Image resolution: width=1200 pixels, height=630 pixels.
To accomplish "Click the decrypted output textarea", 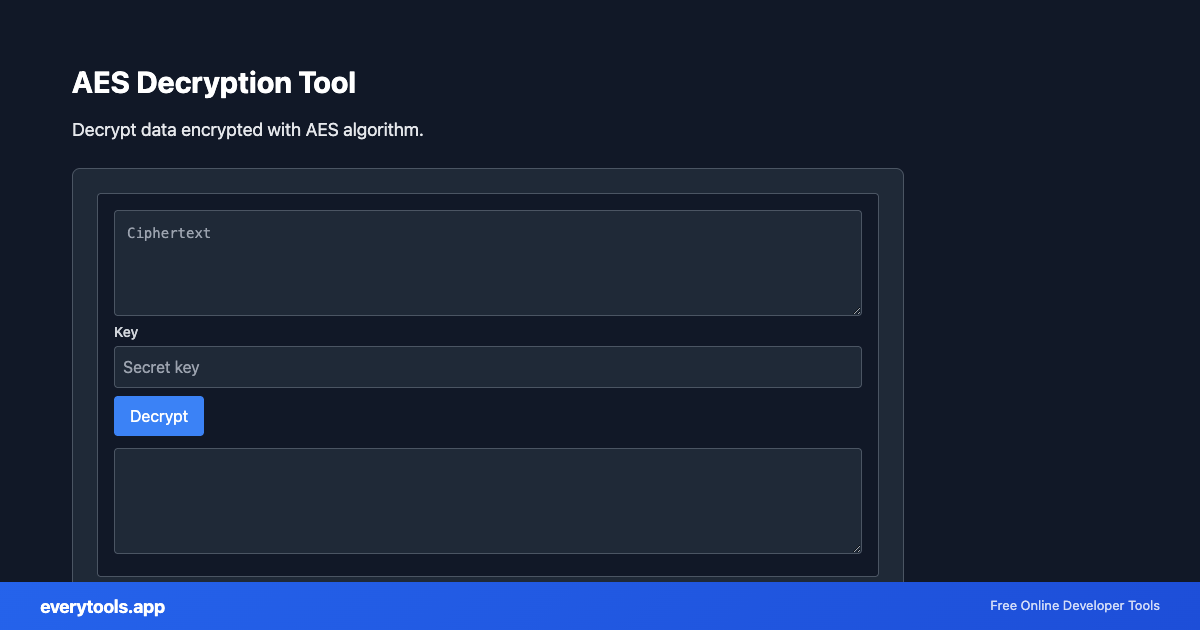I will point(488,500).
